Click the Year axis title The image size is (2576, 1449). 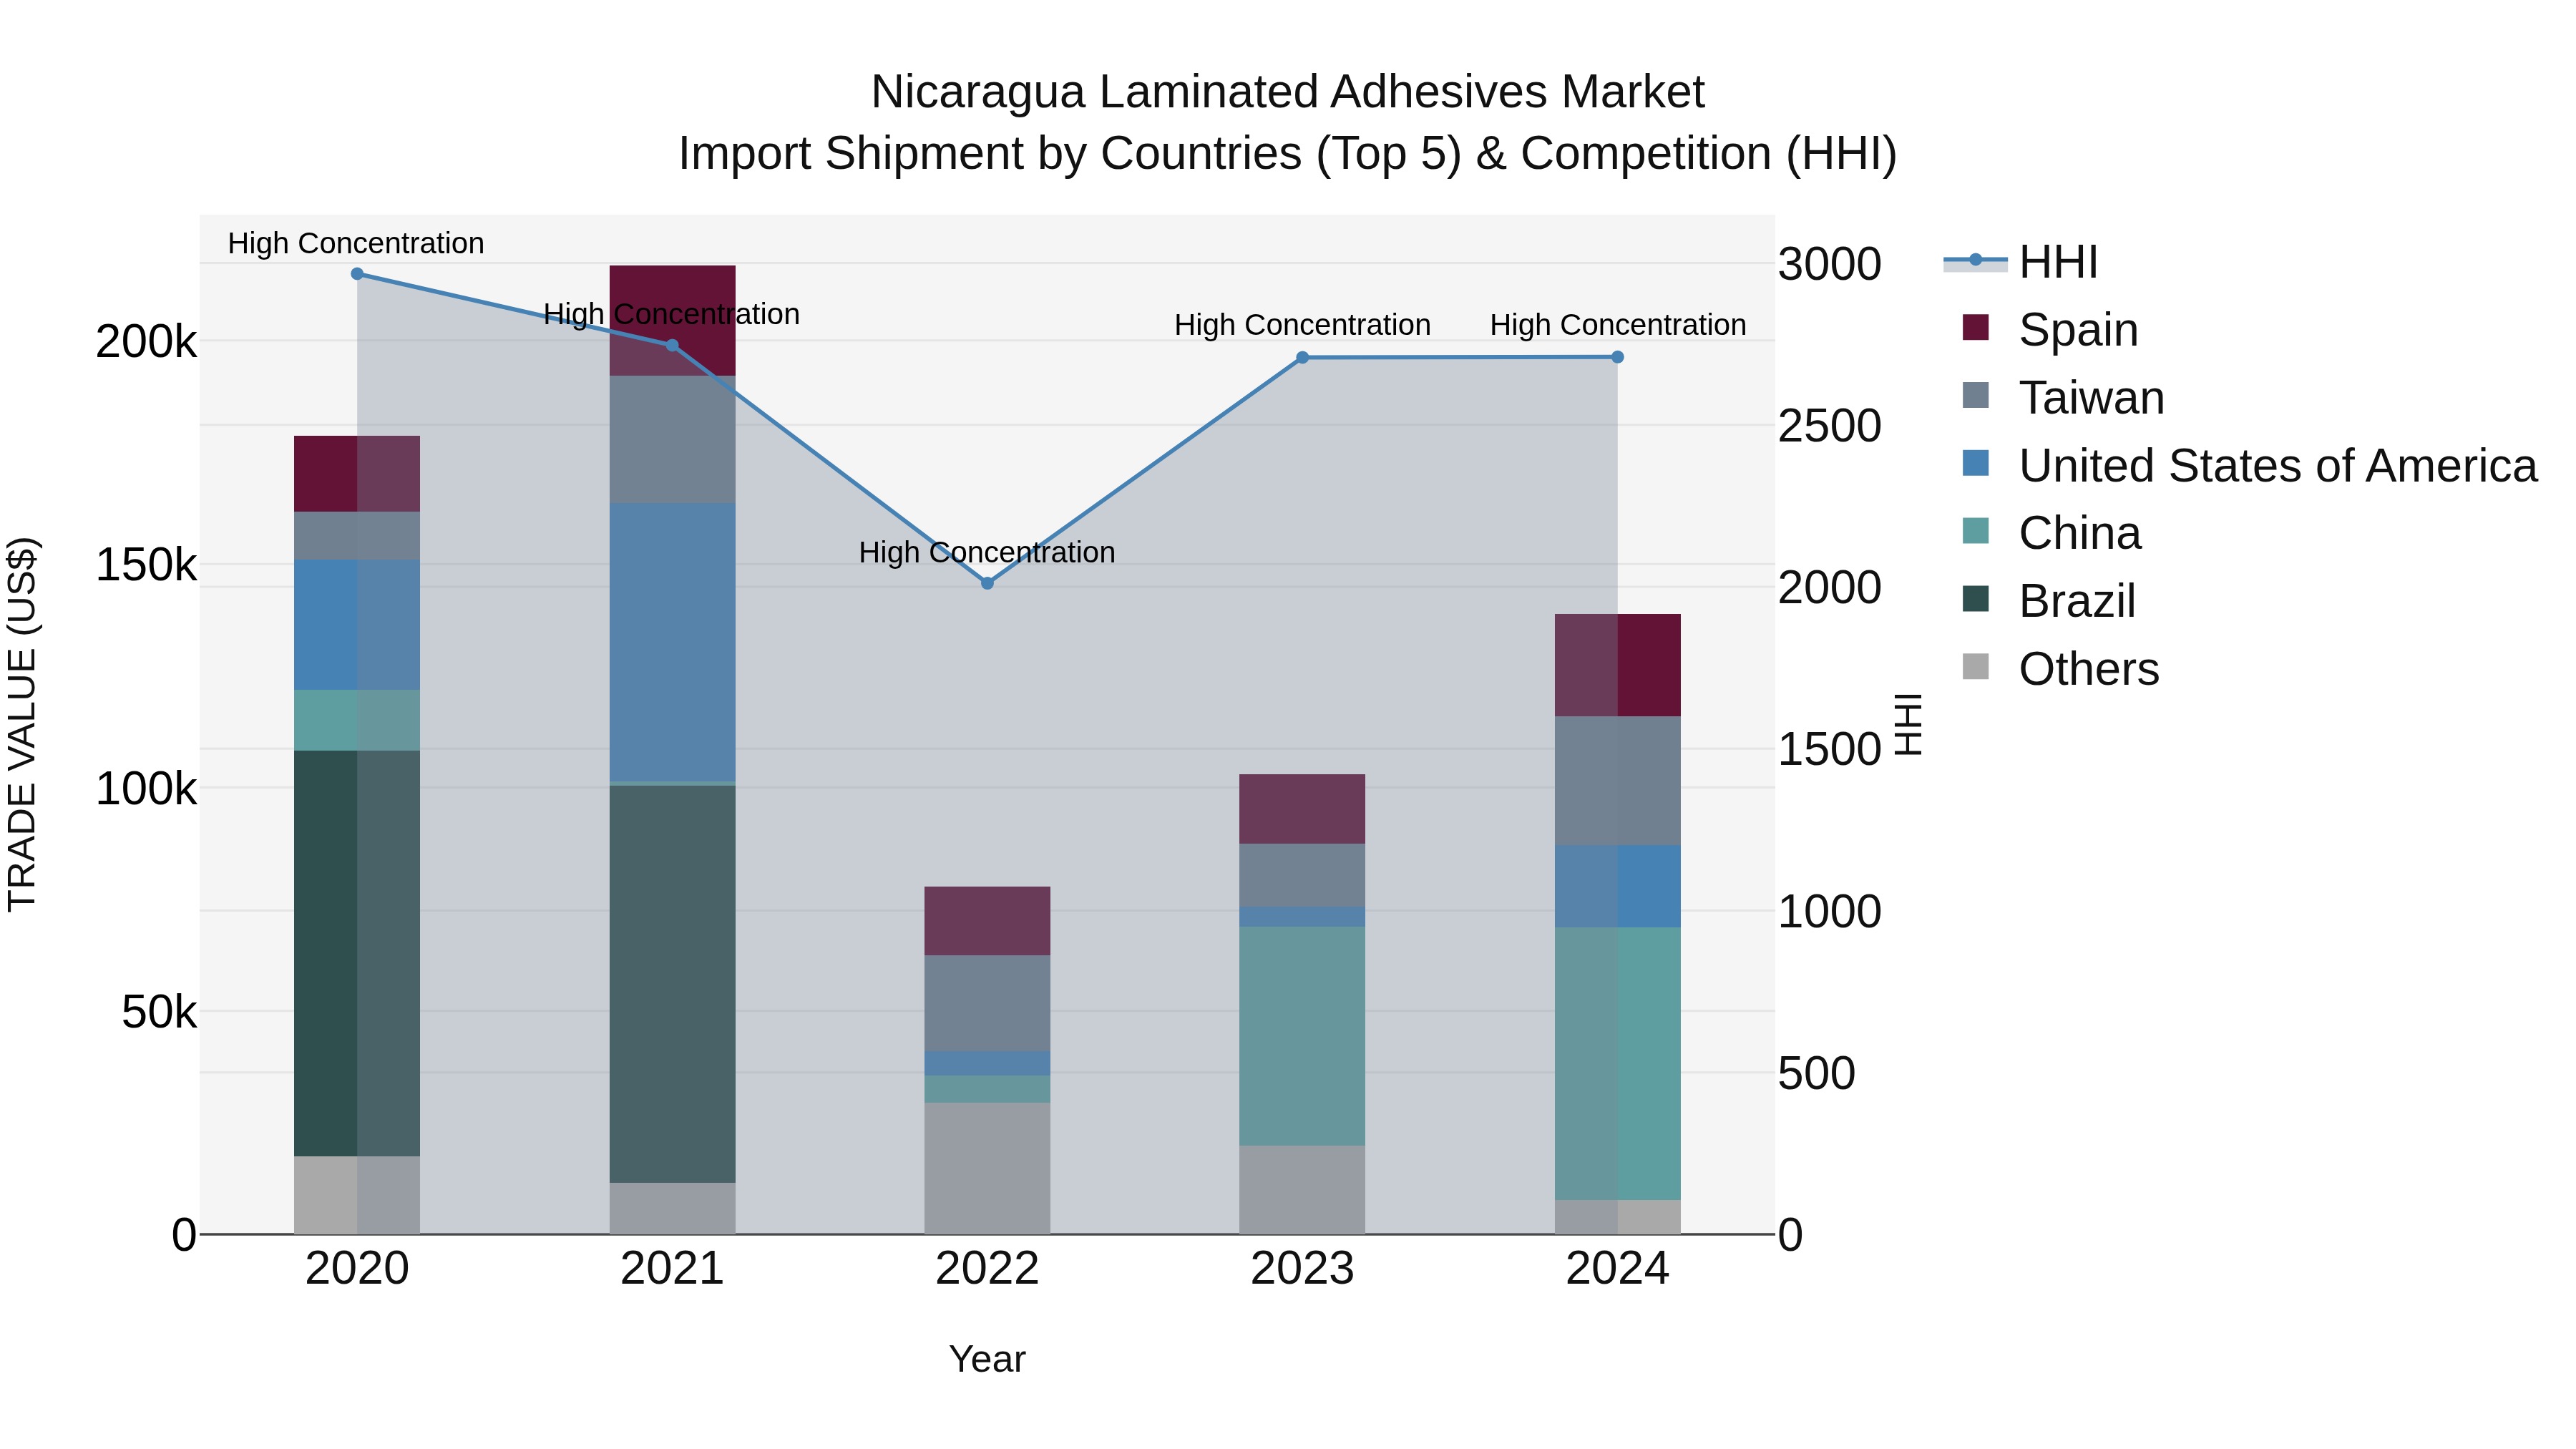[x=987, y=1359]
